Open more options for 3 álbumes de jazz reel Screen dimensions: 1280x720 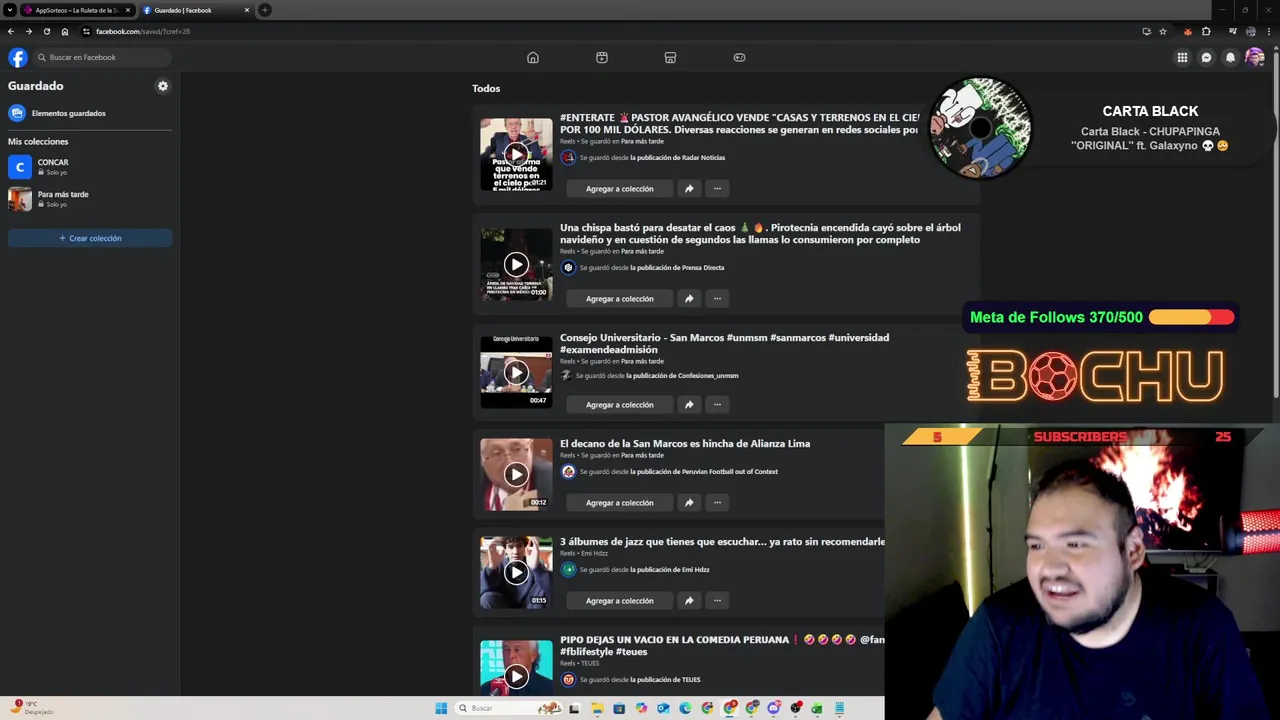(x=717, y=600)
